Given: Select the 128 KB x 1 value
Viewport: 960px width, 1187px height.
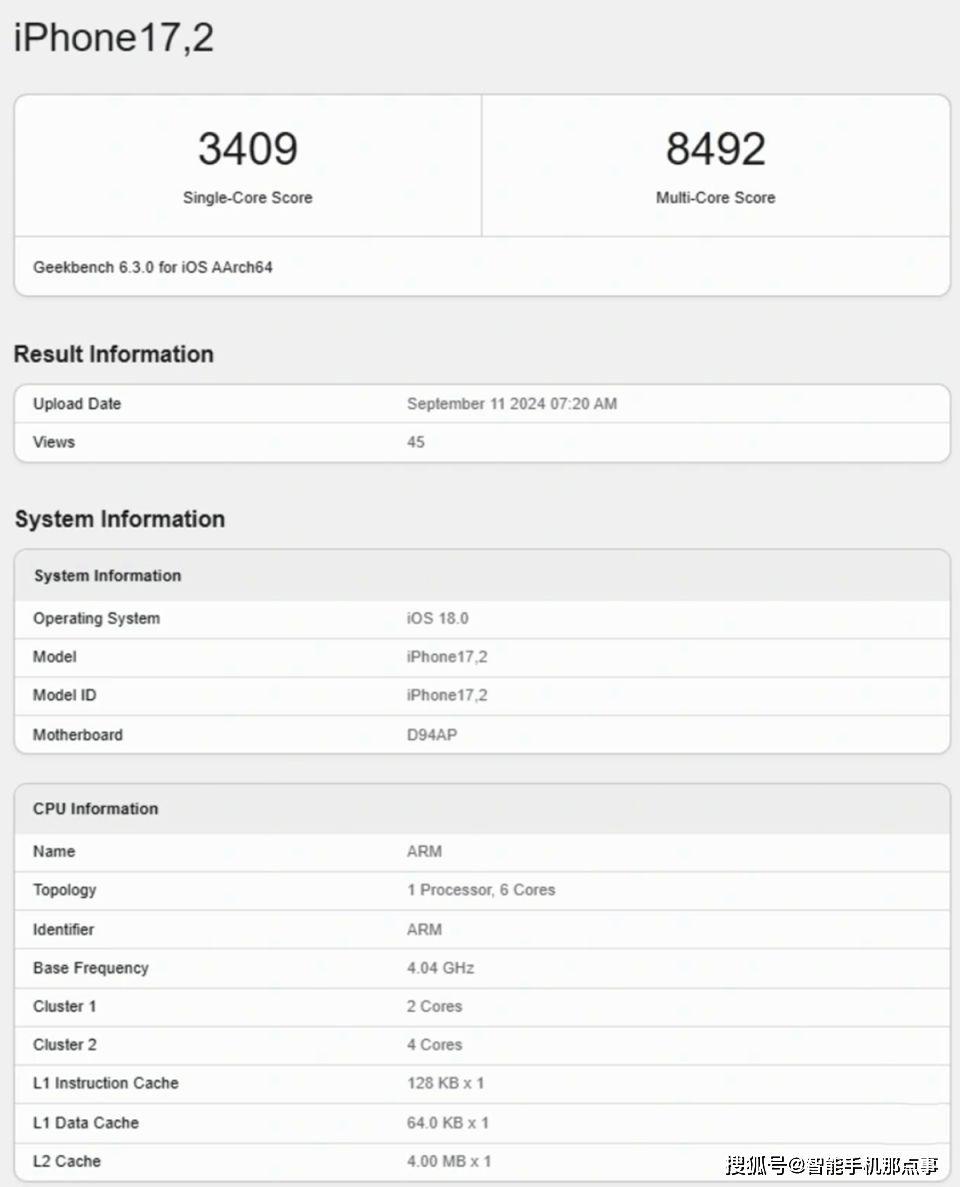Looking at the screenshot, I should [445, 1083].
